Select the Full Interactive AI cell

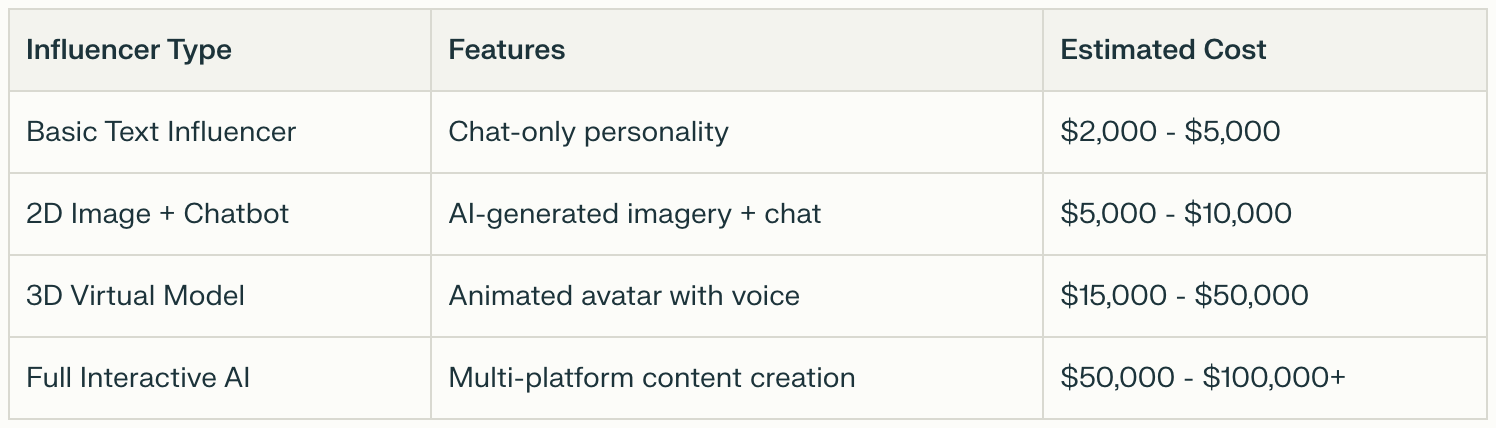(x=138, y=378)
